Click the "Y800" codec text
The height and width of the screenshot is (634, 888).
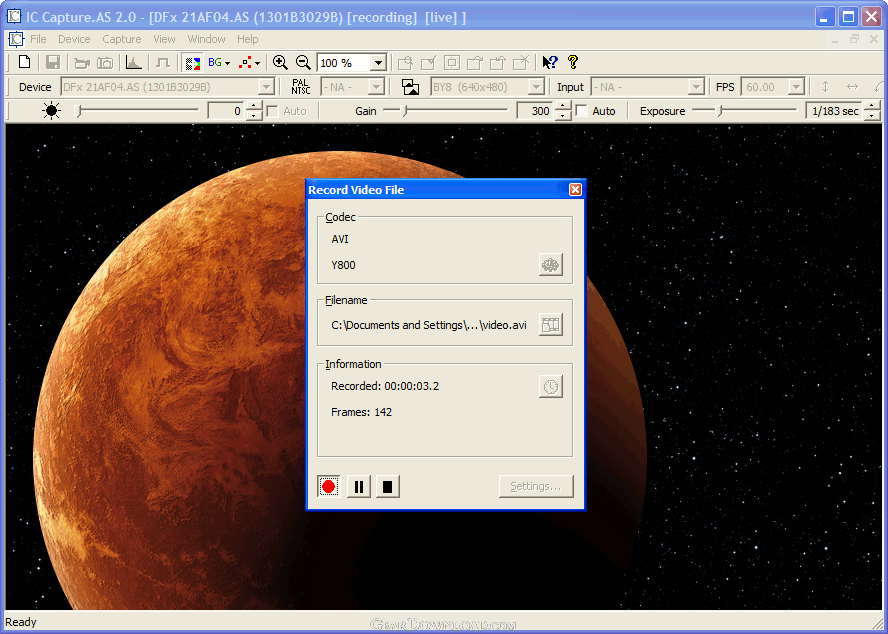tap(343, 265)
